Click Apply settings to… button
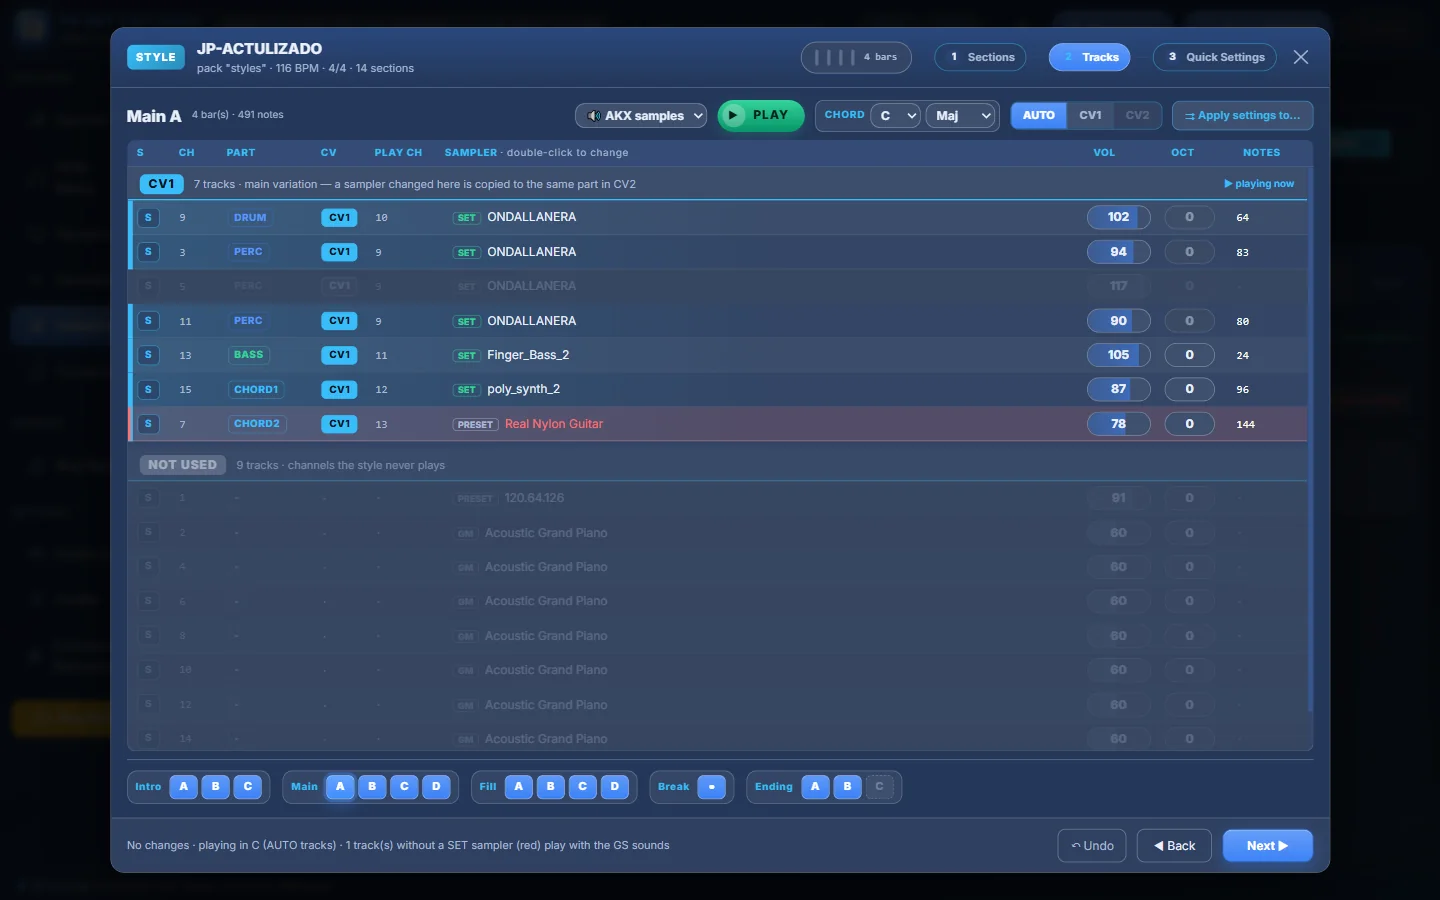1440x900 pixels. click(x=1243, y=116)
